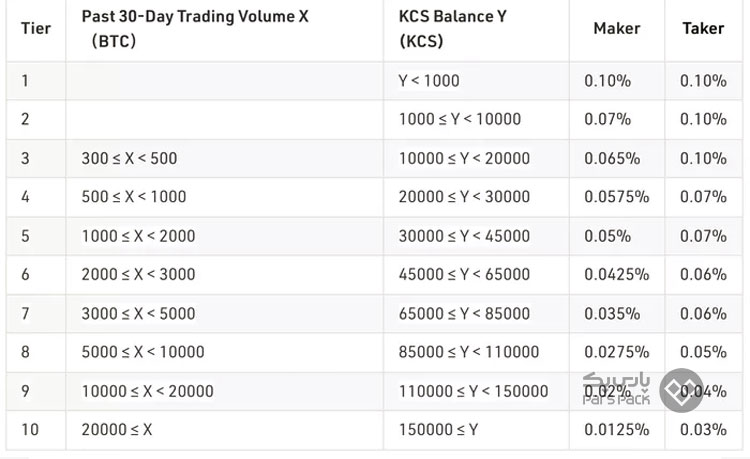The image size is (750, 459).
Task: Select the Tier 1 row number
Action: click(x=25, y=80)
